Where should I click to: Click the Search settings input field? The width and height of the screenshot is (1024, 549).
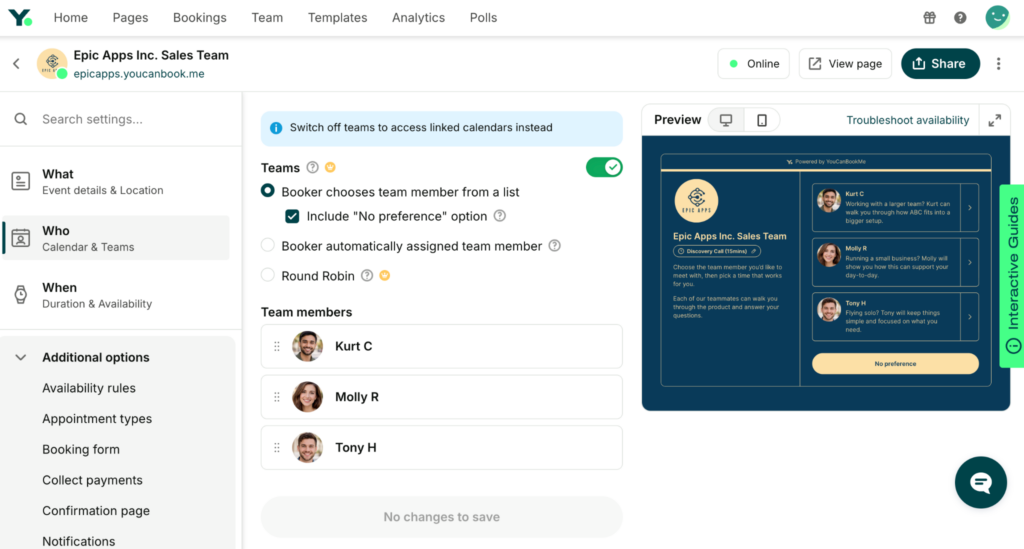click(121, 119)
